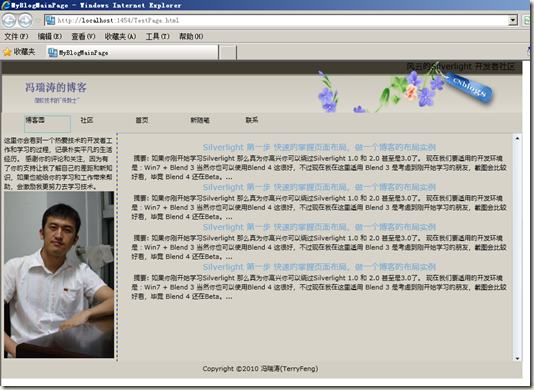Viewport: 534px width, 390px height.
Task: Open the 文件(F) menu
Action: [16, 36]
